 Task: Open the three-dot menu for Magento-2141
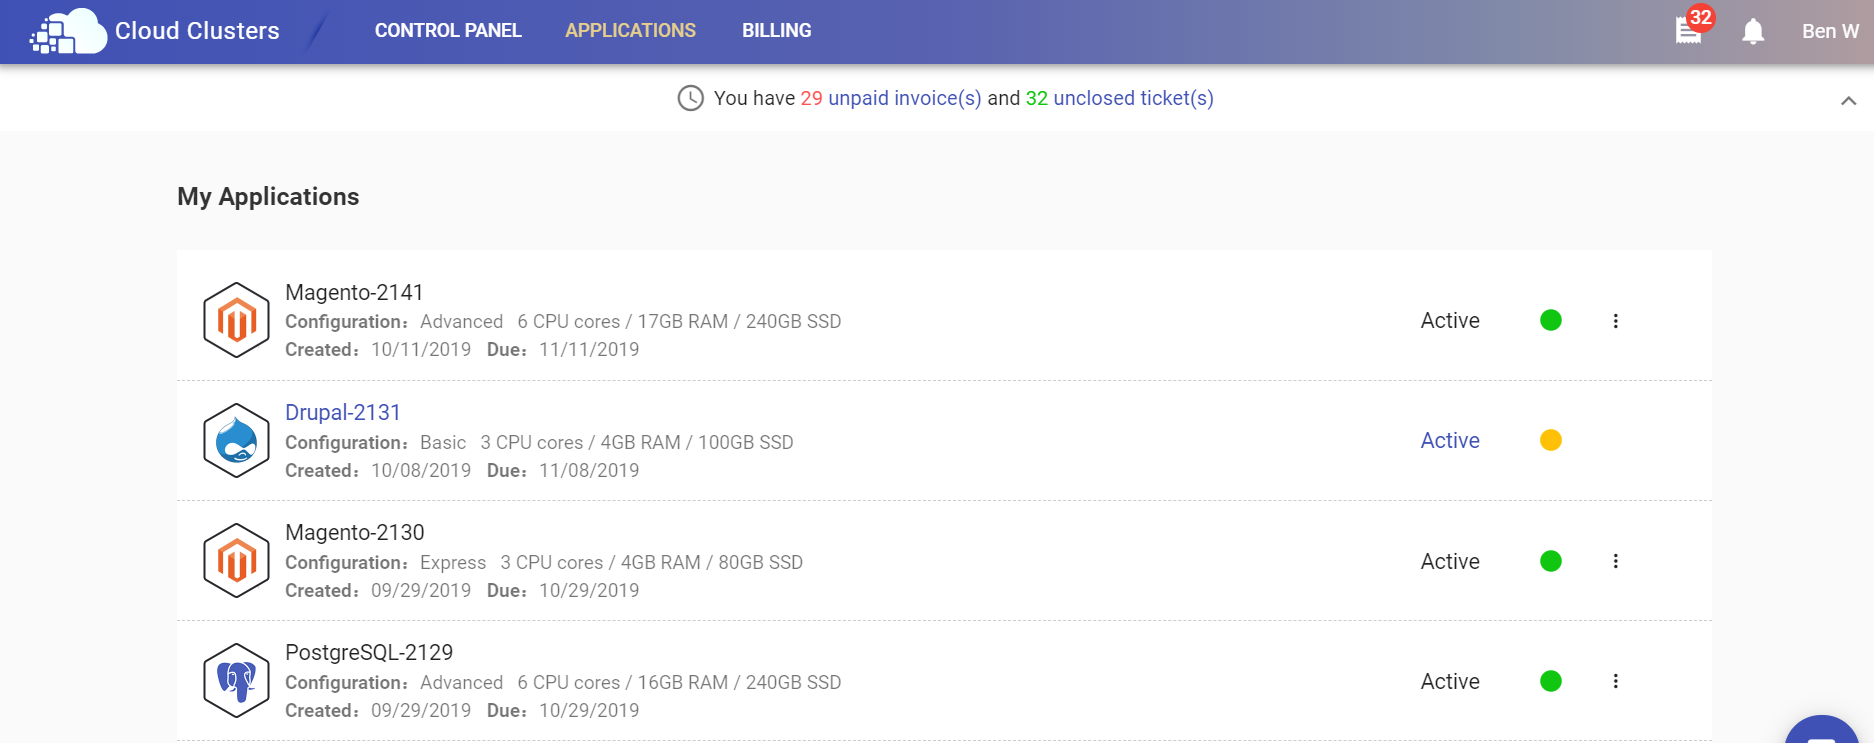click(x=1615, y=321)
